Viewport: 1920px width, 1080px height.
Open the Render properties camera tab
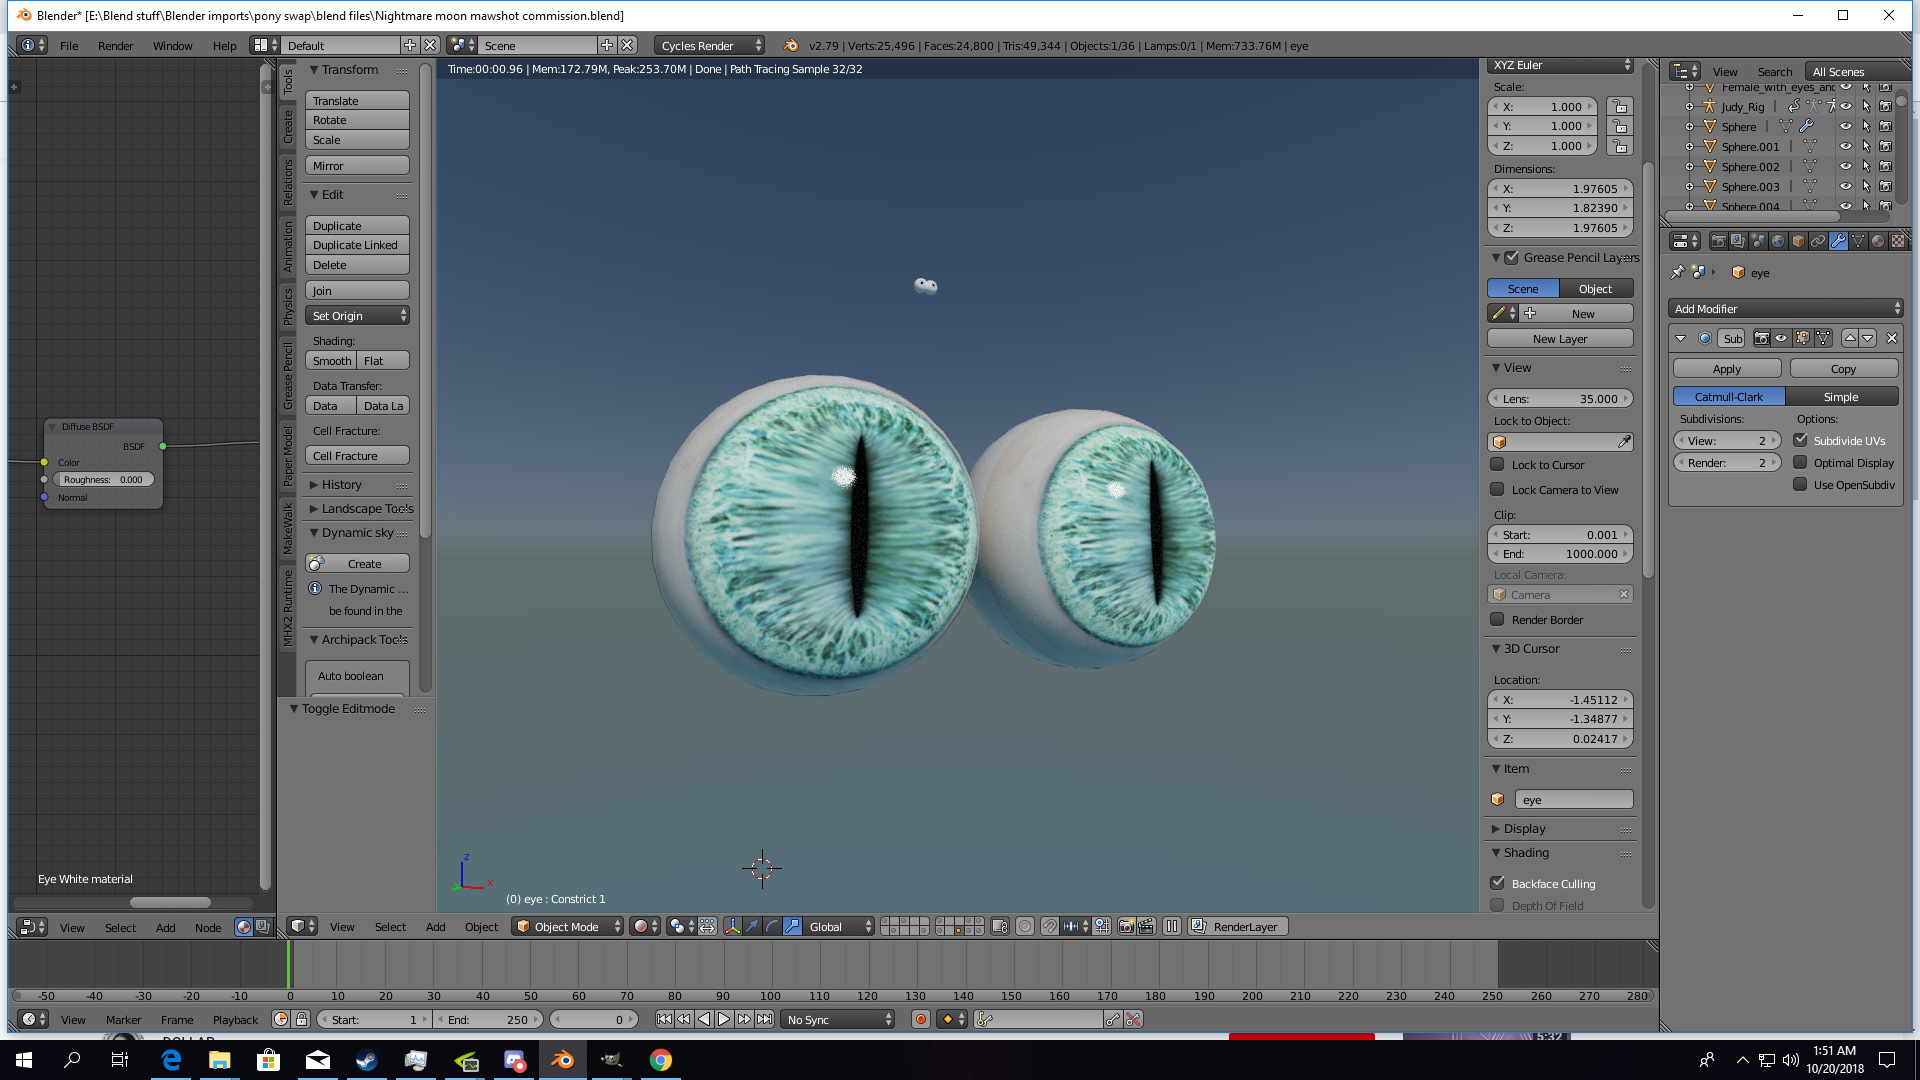pyautogui.click(x=1719, y=241)
